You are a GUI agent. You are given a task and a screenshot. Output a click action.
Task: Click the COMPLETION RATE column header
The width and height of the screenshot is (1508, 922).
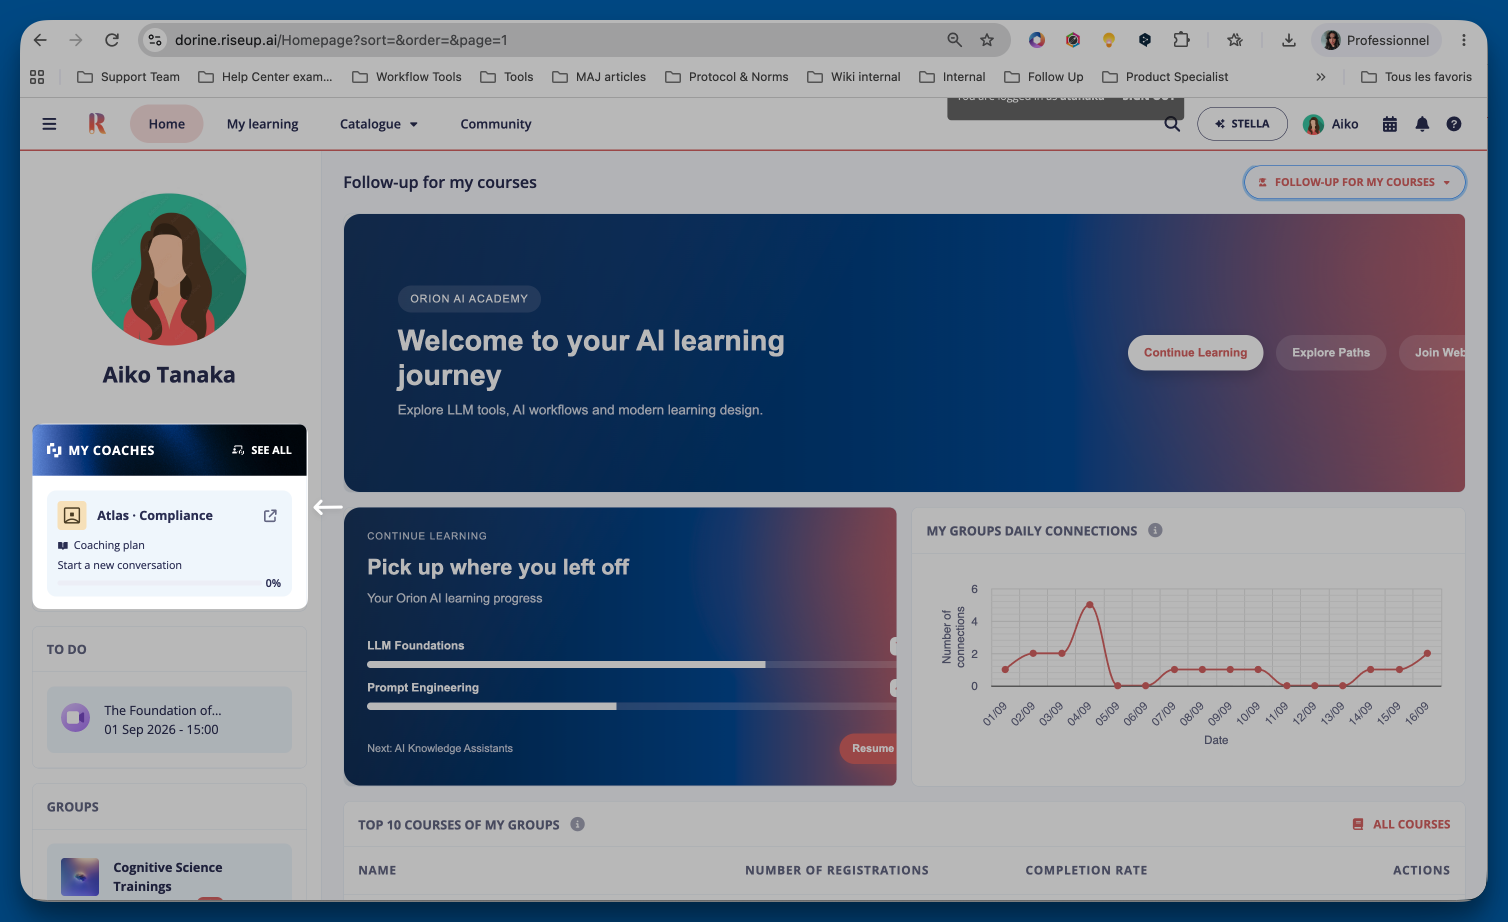[1086, 870]
